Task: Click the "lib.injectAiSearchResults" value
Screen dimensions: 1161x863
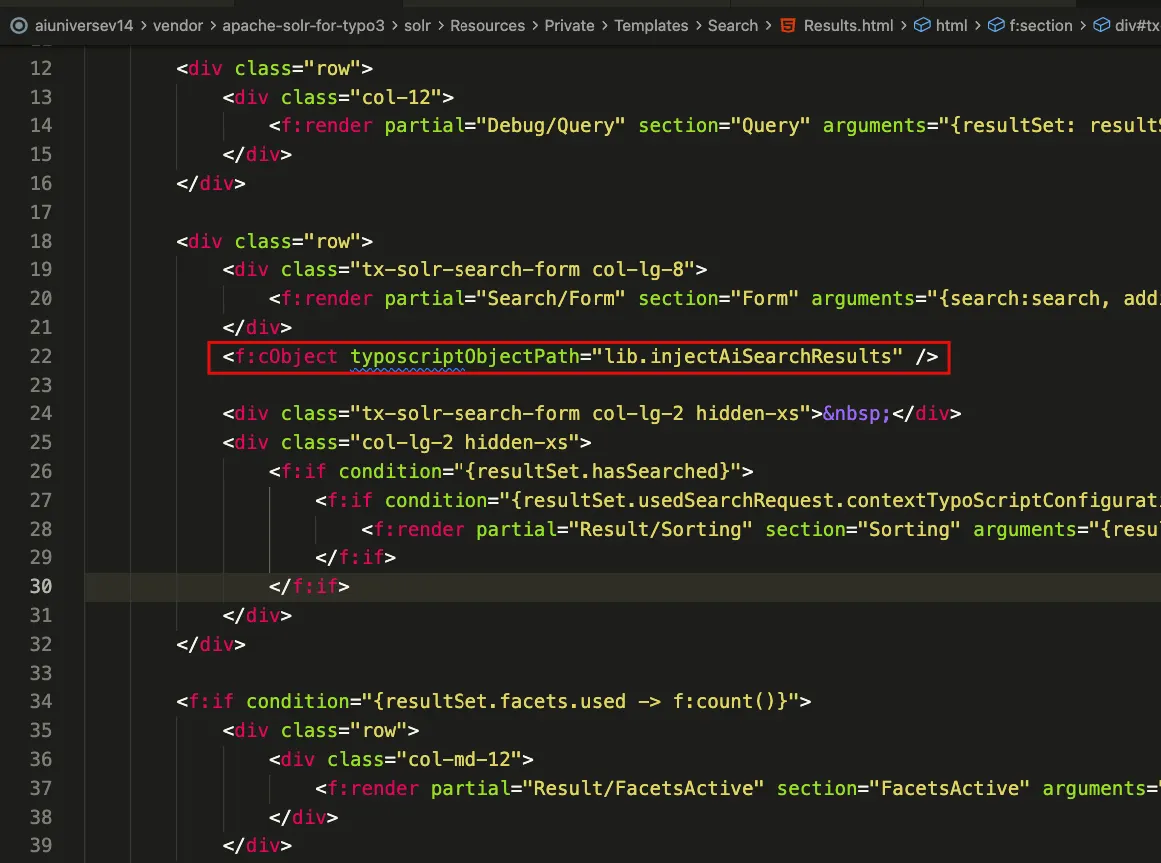Action: [747, 357]
